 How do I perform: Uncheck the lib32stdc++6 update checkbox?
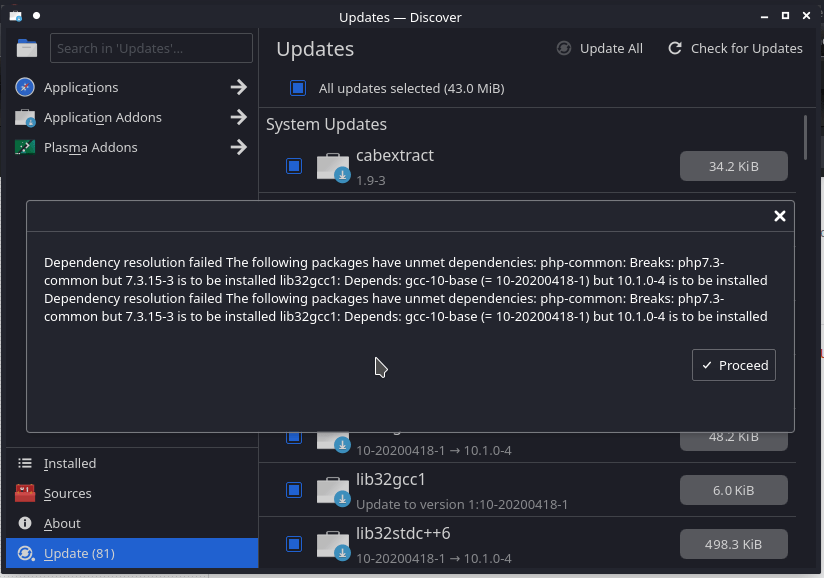[294, 544]
